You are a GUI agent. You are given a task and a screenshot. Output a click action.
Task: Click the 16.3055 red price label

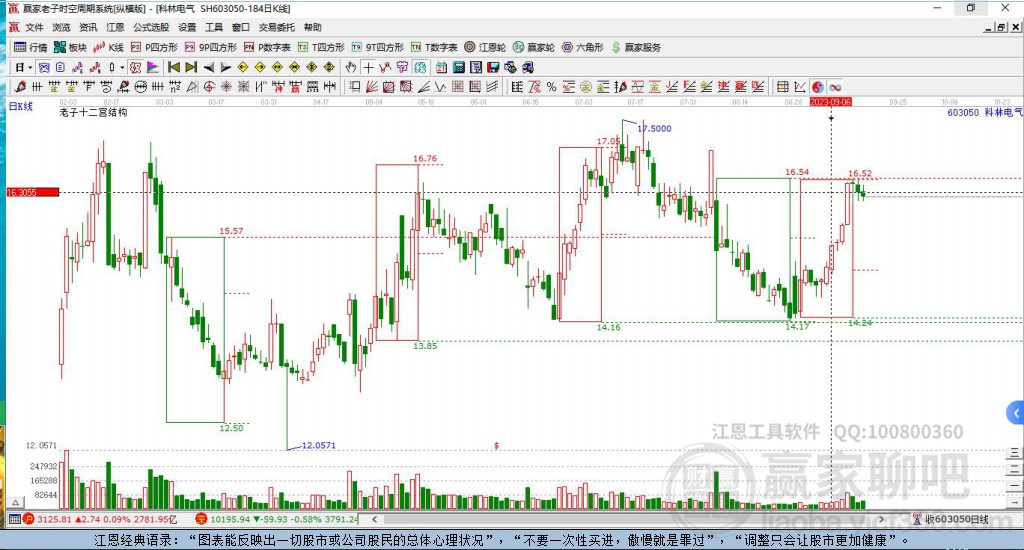33,192
